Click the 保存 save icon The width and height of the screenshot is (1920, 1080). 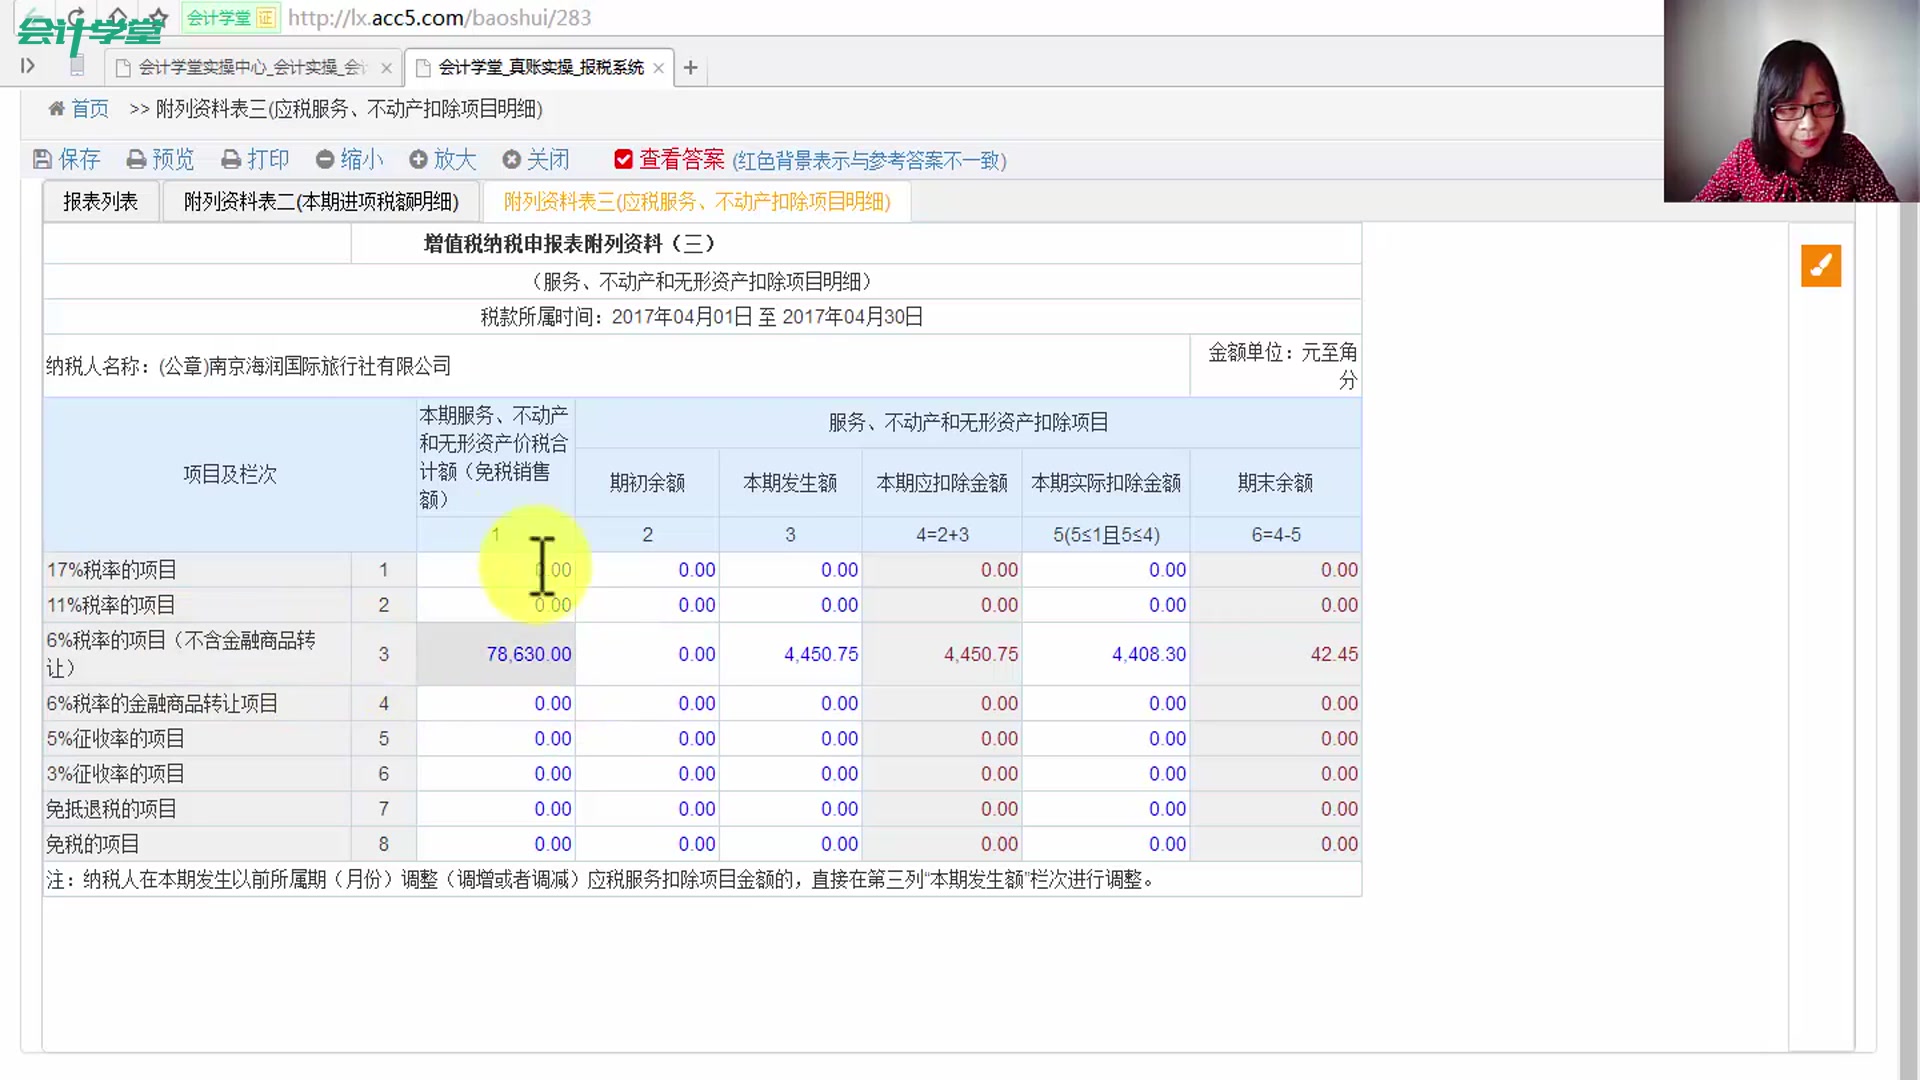point(42,159)
